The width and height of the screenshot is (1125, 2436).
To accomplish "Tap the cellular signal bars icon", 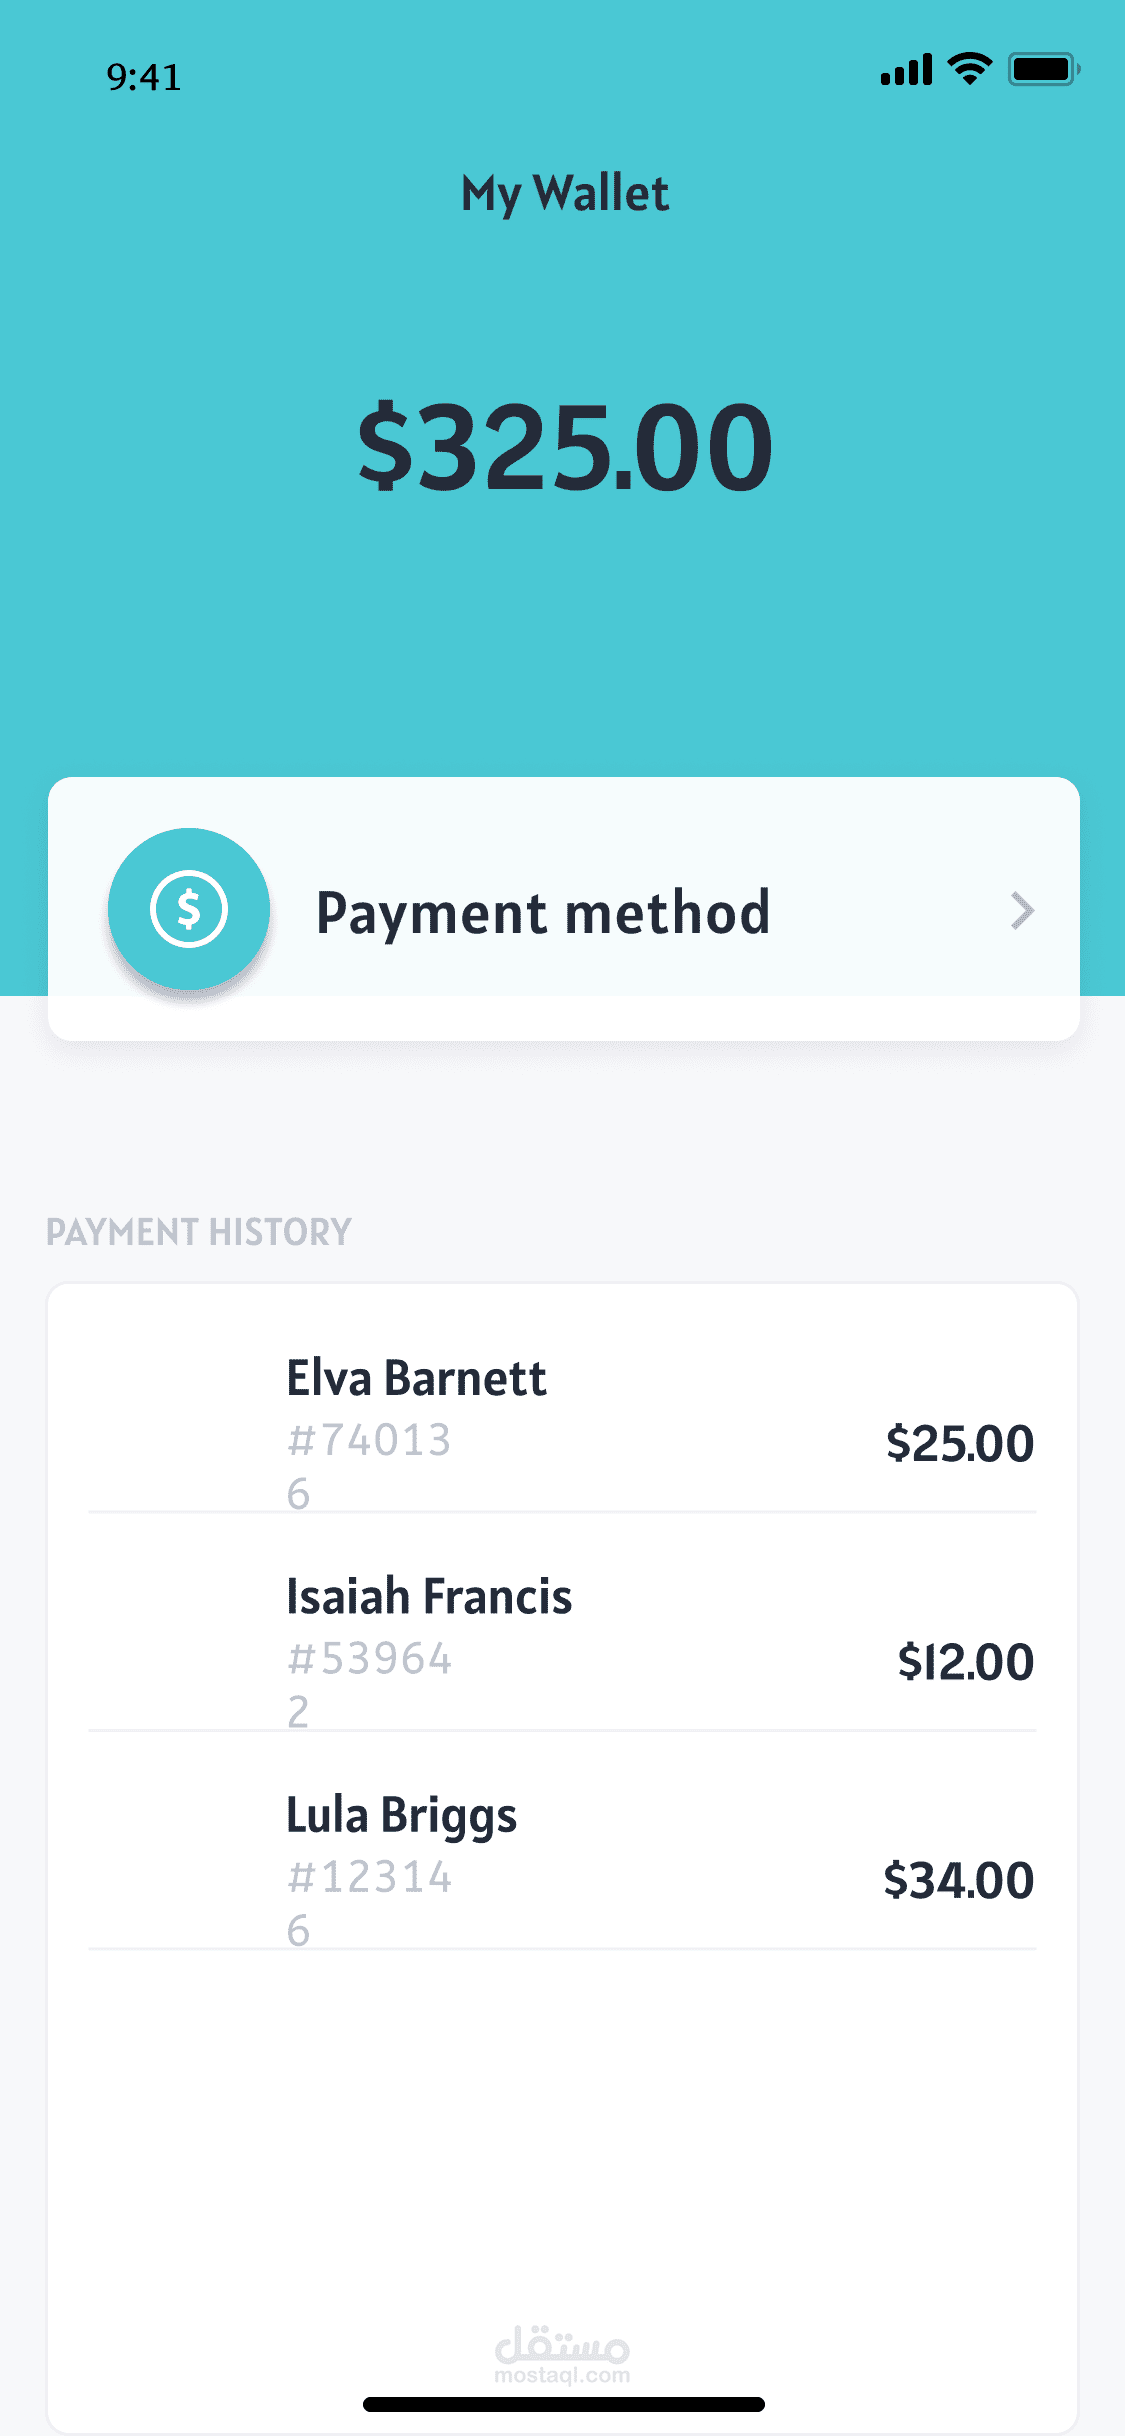I will point(906,70).
